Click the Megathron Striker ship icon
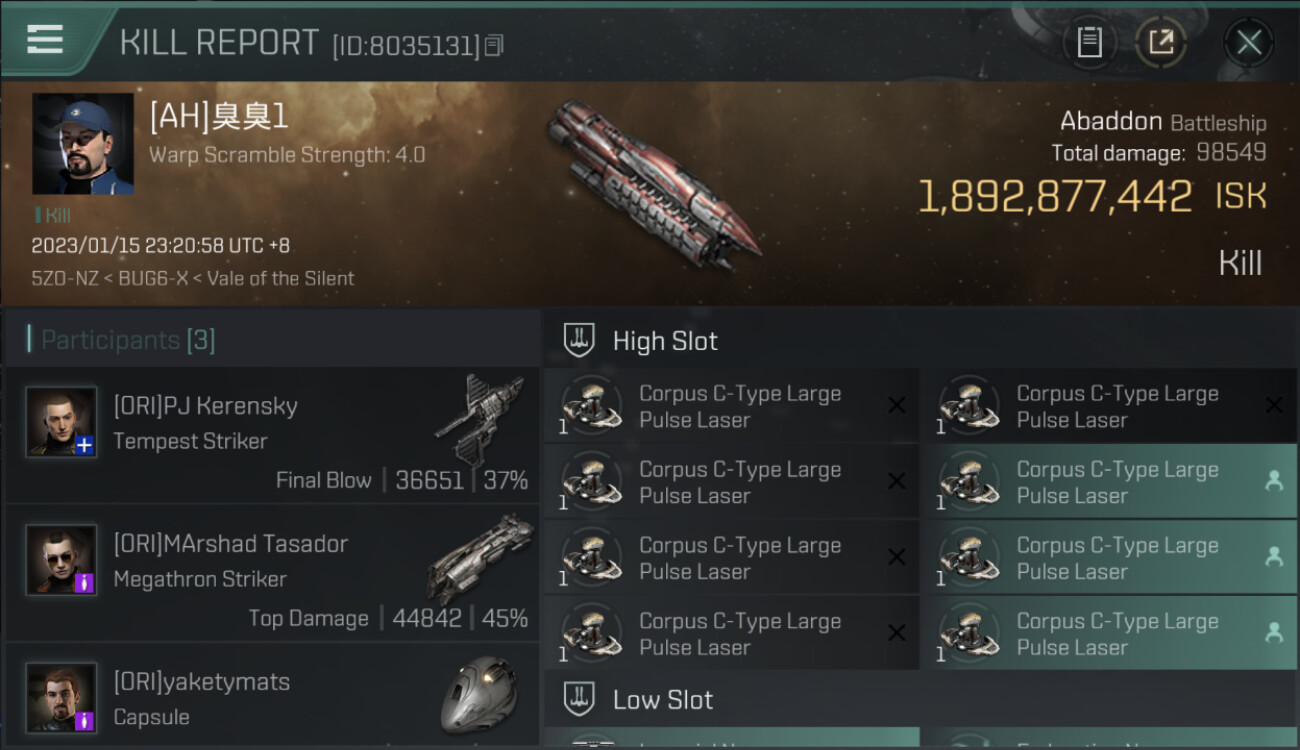 coord(480,558)
